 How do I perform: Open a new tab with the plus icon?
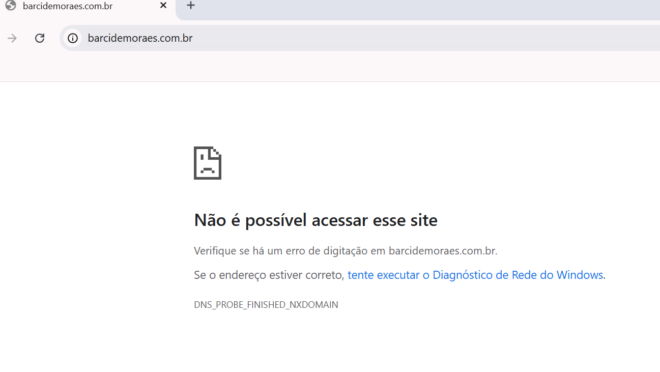tap(191, 5)
